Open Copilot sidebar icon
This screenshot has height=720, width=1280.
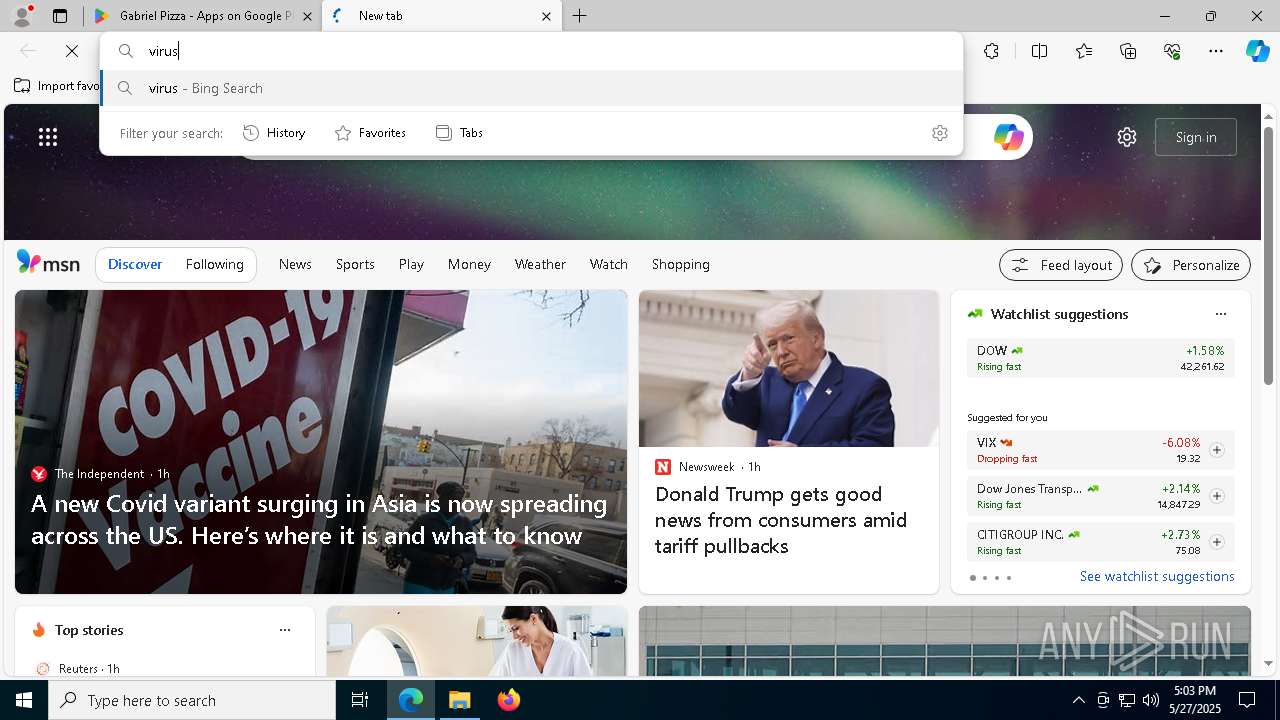1258,51
